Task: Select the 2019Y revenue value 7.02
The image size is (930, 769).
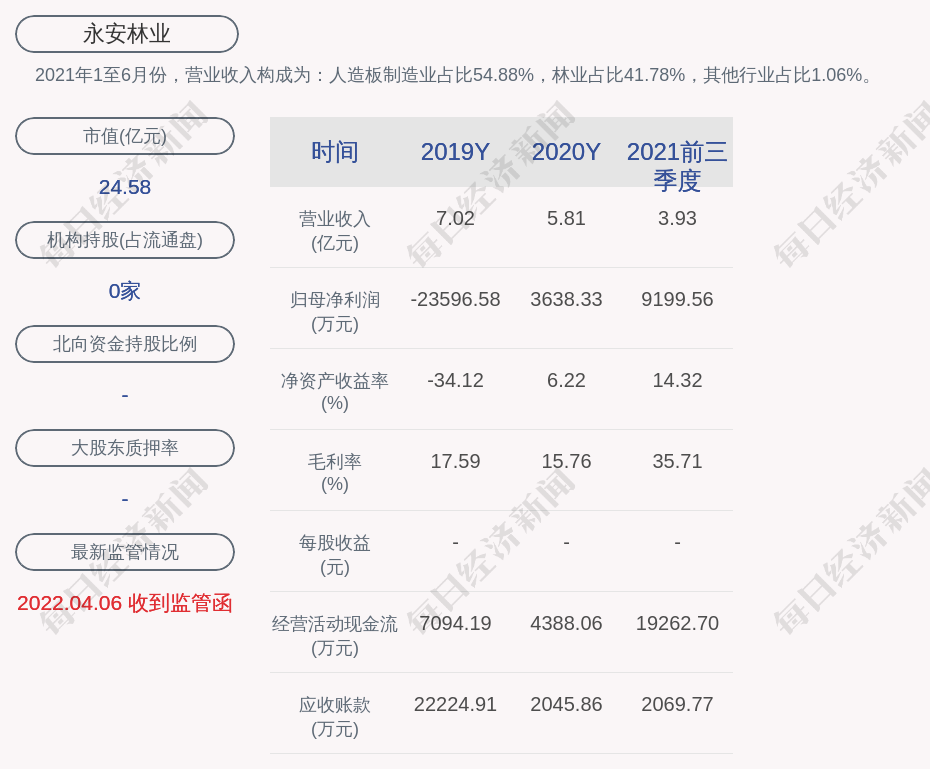Action: (456, 218)
